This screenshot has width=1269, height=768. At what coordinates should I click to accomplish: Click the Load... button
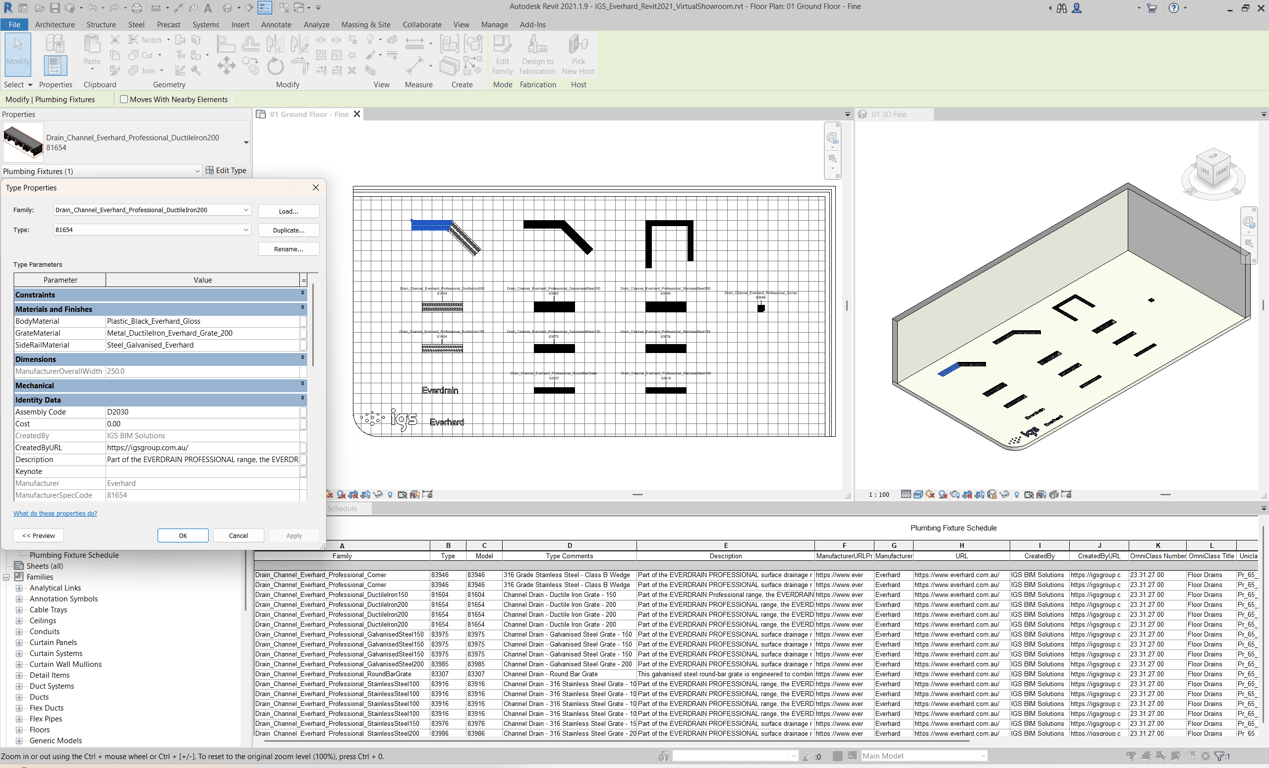288,211
